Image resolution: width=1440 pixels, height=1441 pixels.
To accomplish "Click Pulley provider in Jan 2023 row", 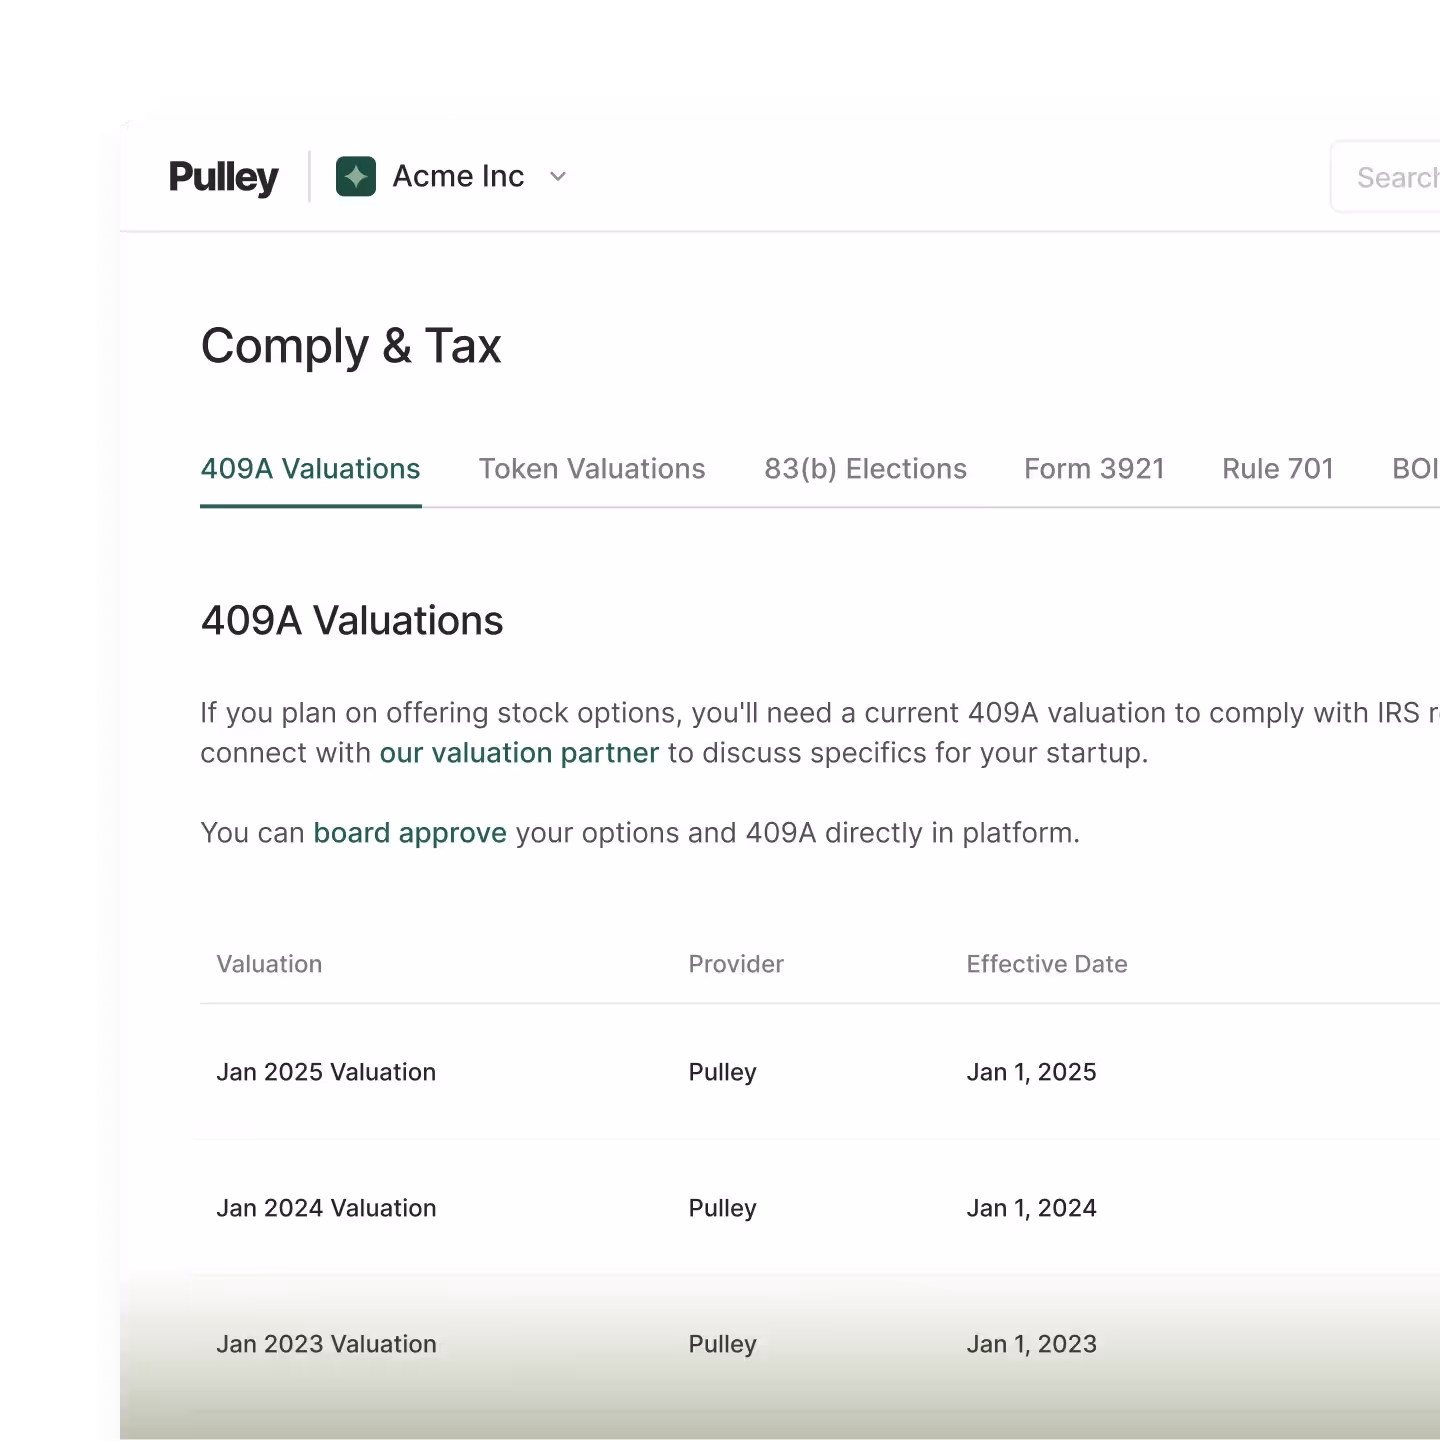I will 722,1344.
